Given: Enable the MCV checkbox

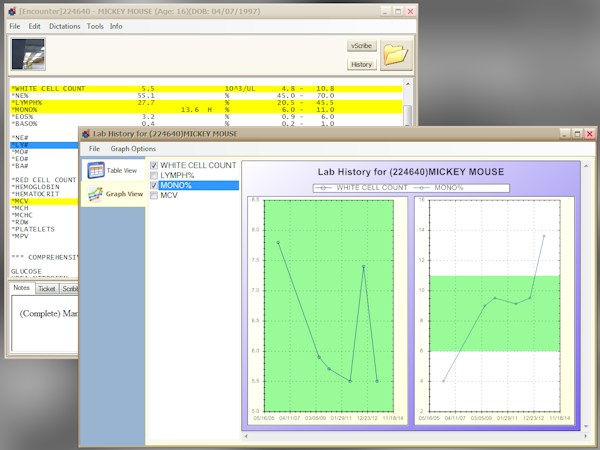Looking at the screenshot, I should point(154,195).
